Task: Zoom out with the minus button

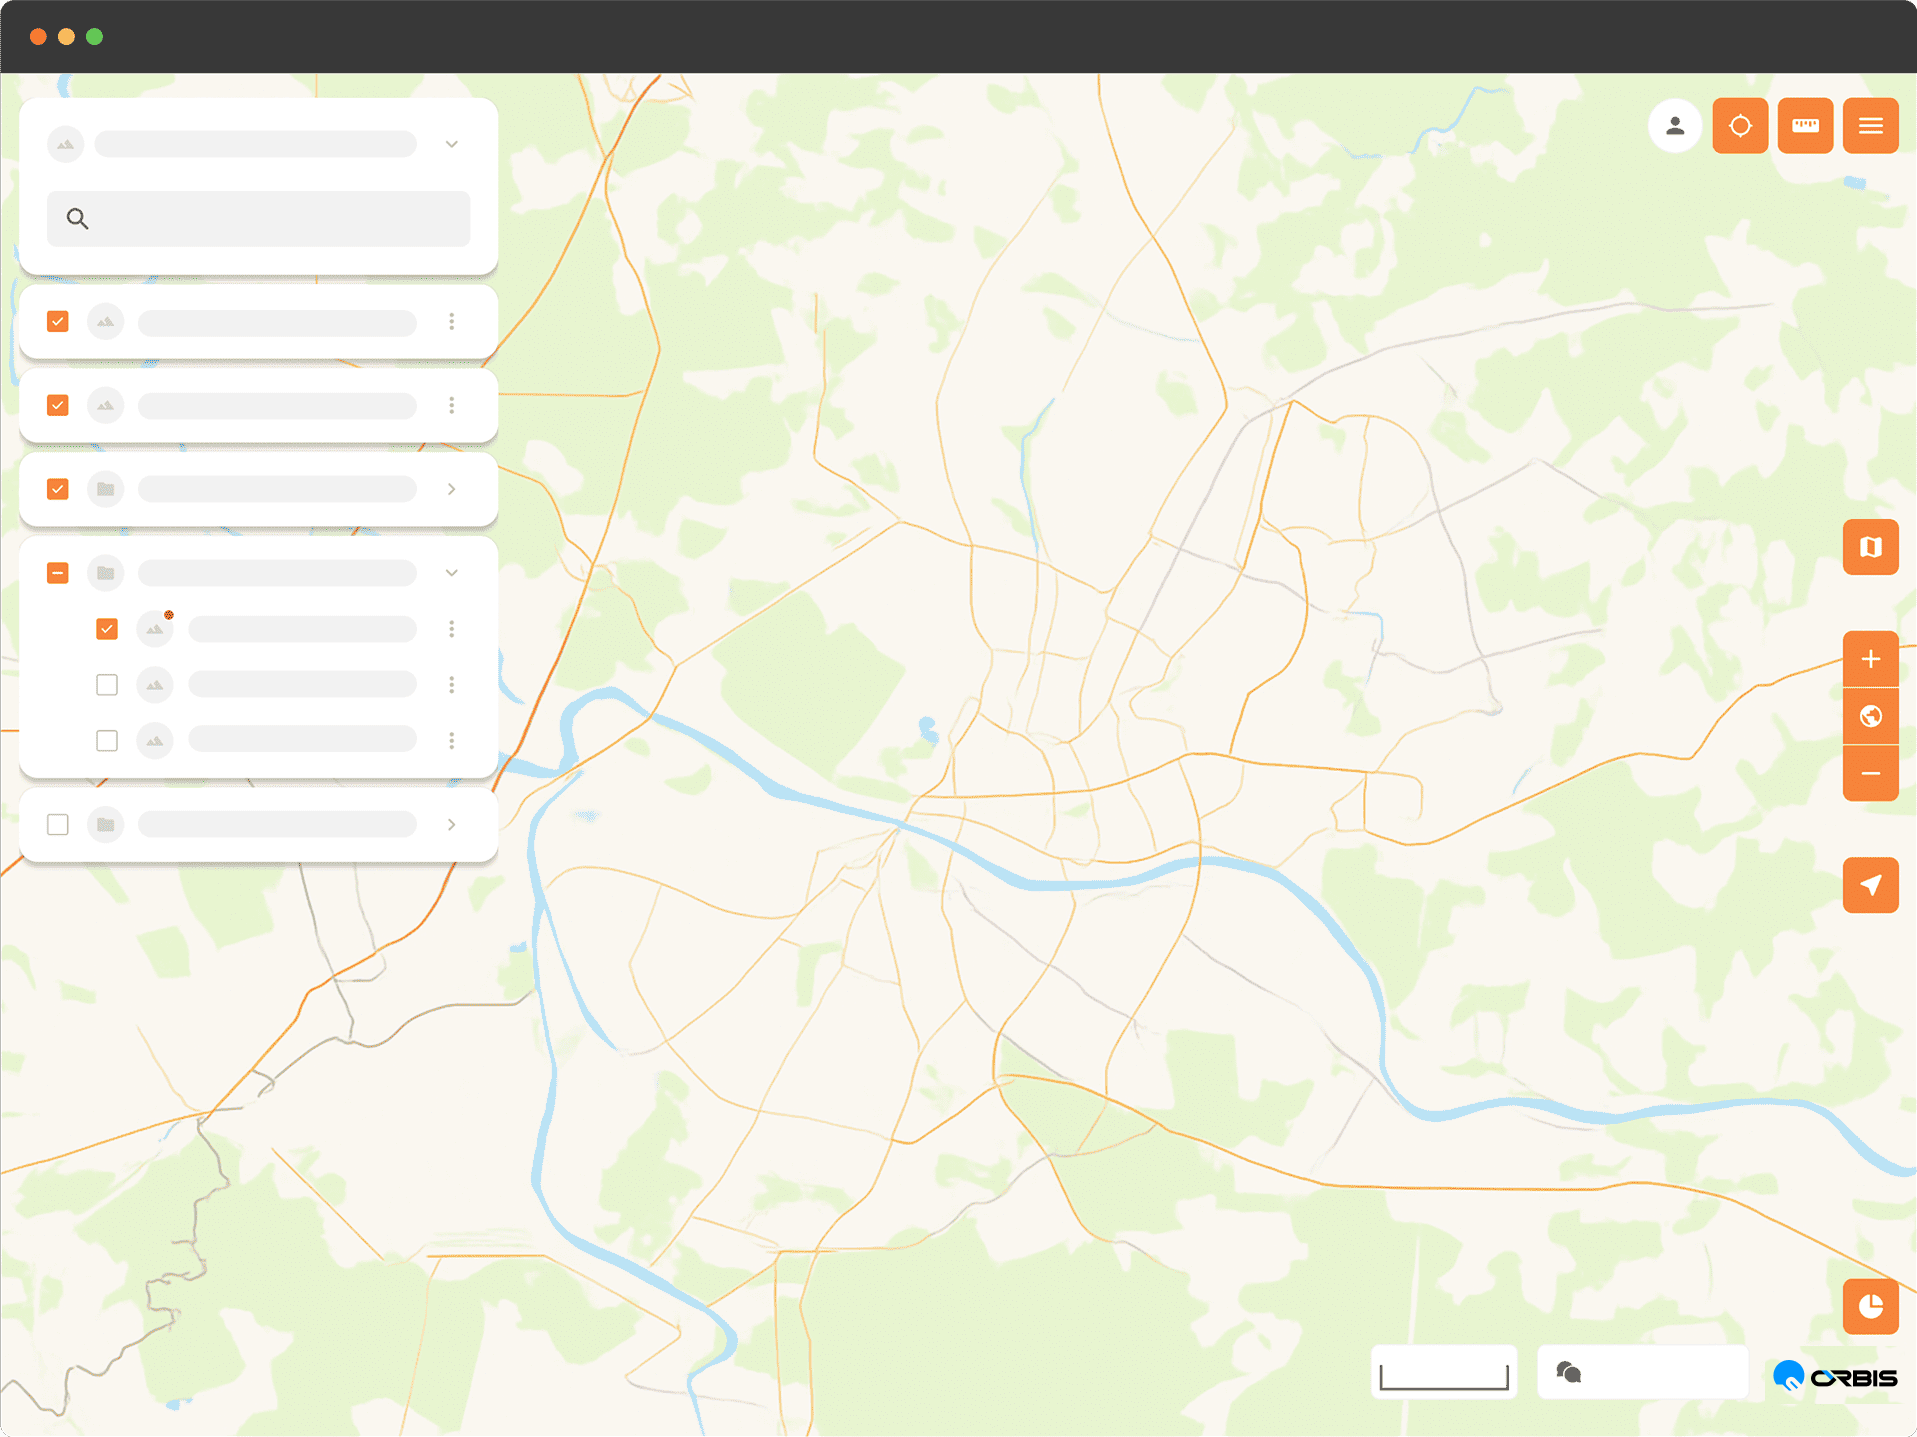Action: [1870, 773]
